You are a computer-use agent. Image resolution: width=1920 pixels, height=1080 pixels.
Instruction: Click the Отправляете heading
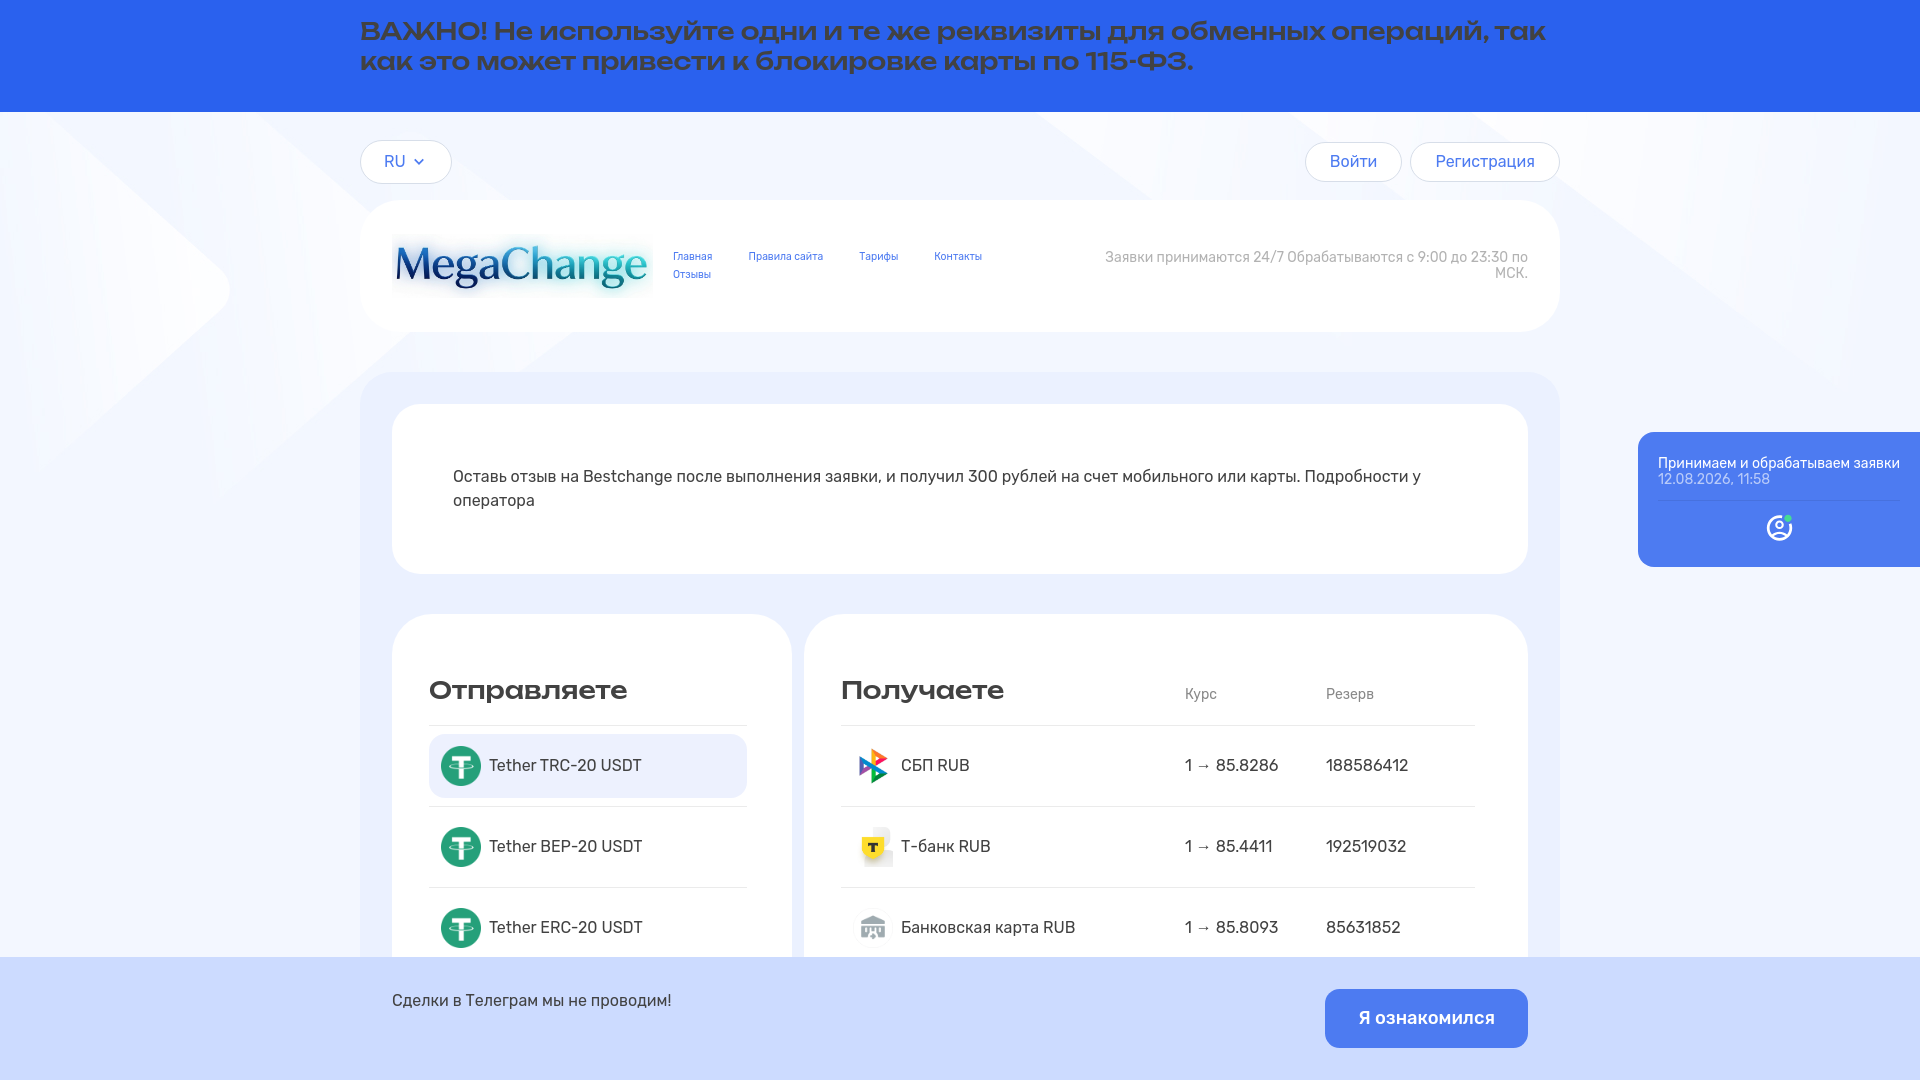(528, 691)
